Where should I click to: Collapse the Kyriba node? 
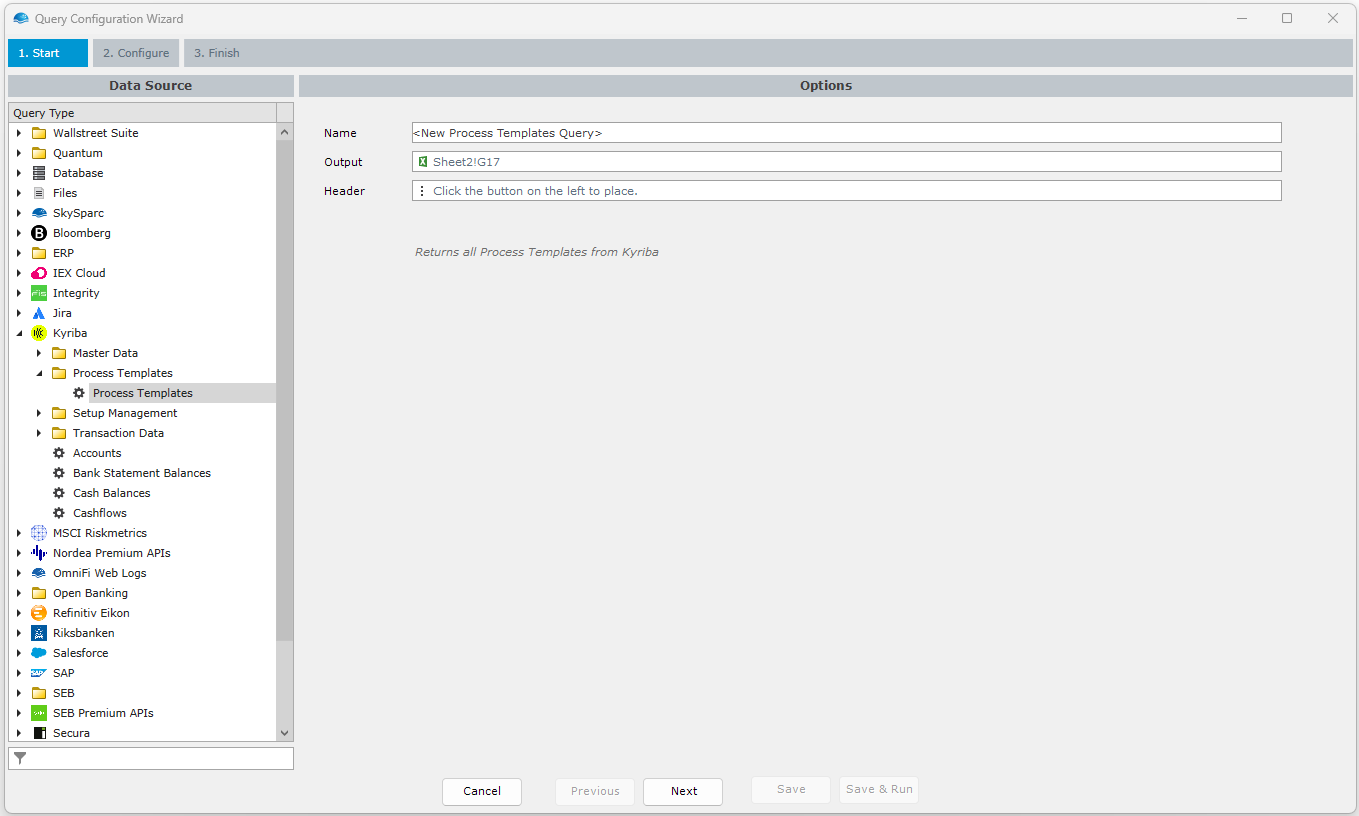click(19, 333)
